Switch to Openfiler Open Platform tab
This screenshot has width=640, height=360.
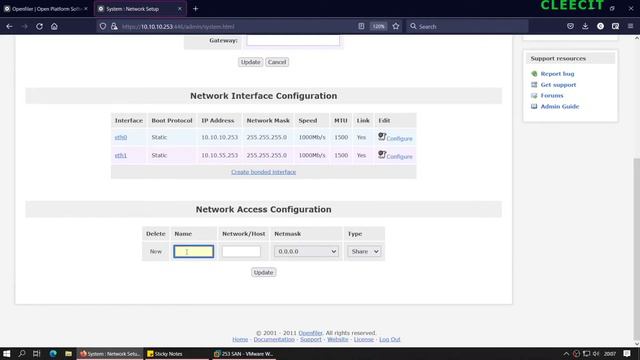[x=46, y=9]
